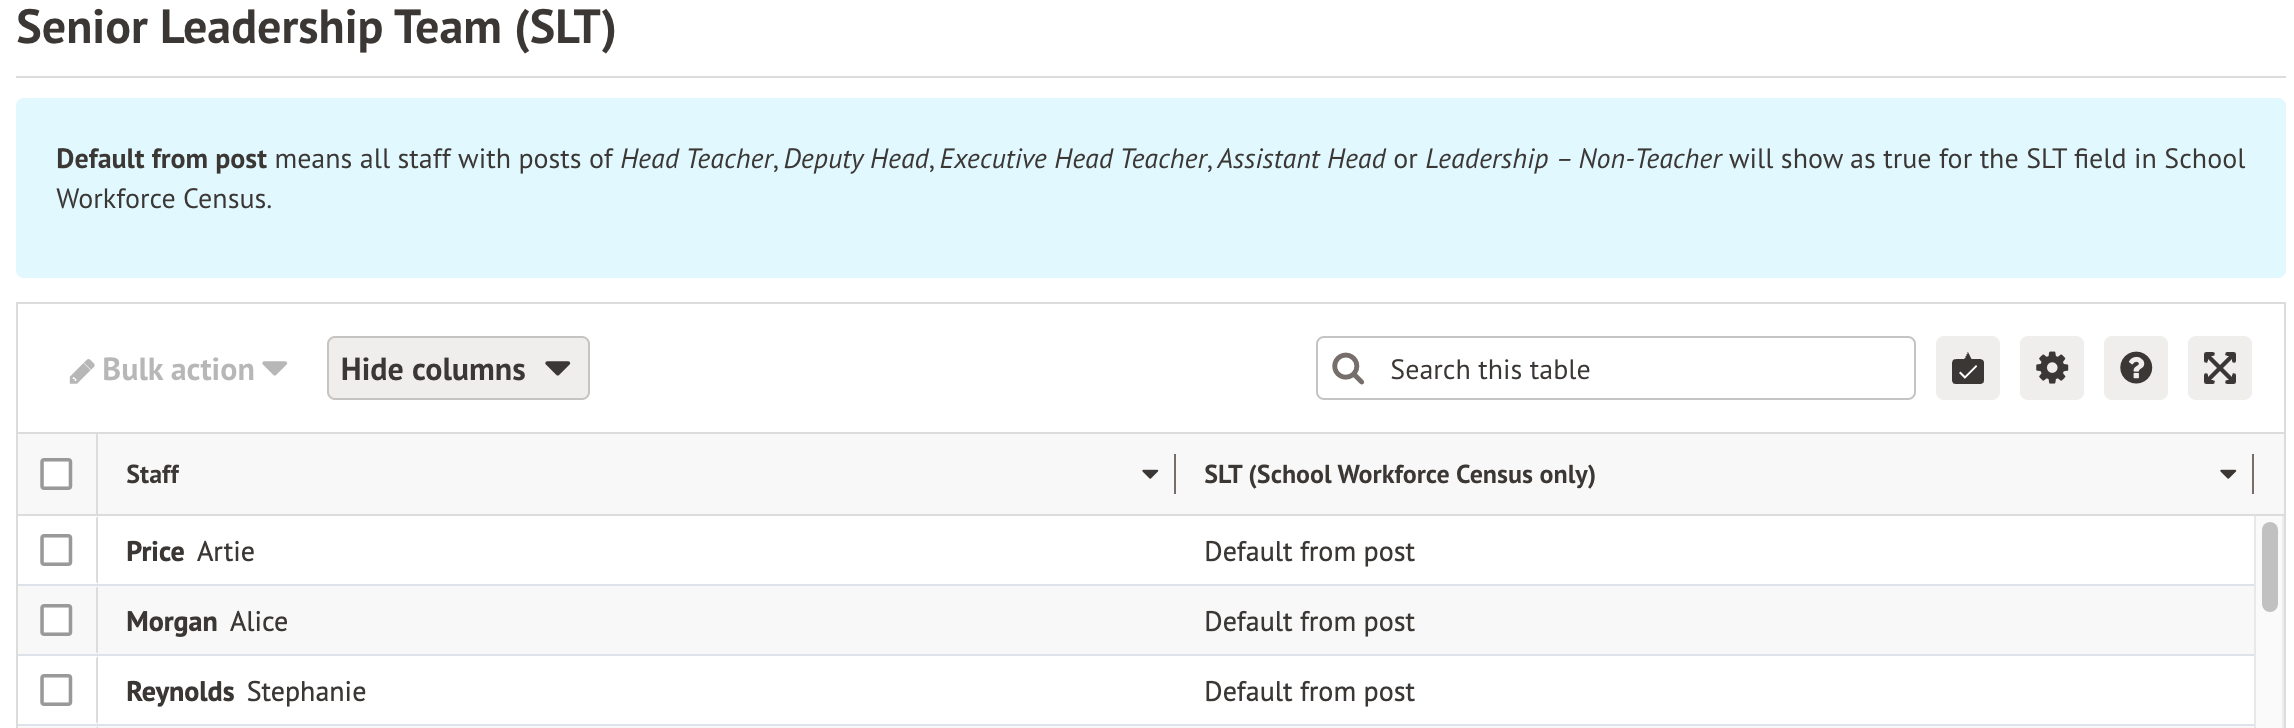
Task: Click the table's vertical scrollbar handle
Action: (2268, 566)
